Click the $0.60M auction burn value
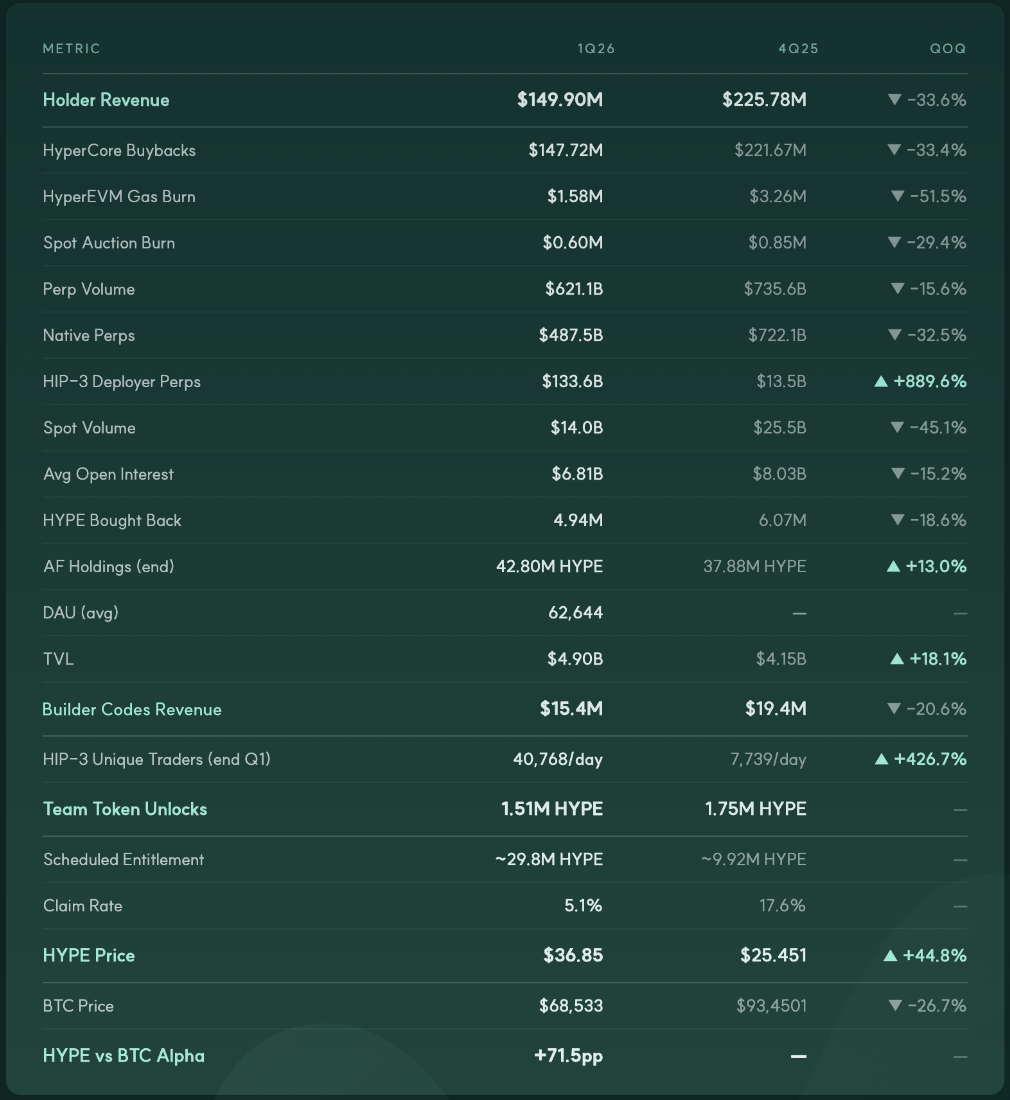Screen dimensions: 1010x1100 pyautogui.click(x=572, y=243)
